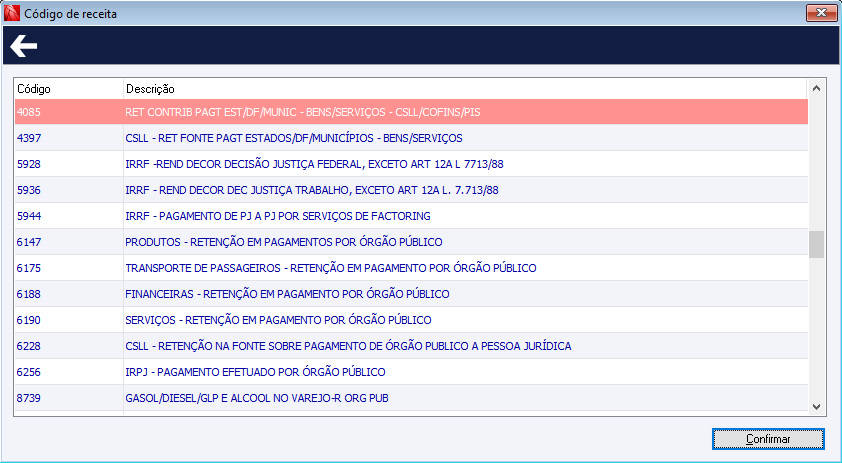The image size is (842, 463).
Task: Select FINANCEIRAS - RETENÇÃO EM PAGAMENTO description
Action: click(x=287, y=294)
